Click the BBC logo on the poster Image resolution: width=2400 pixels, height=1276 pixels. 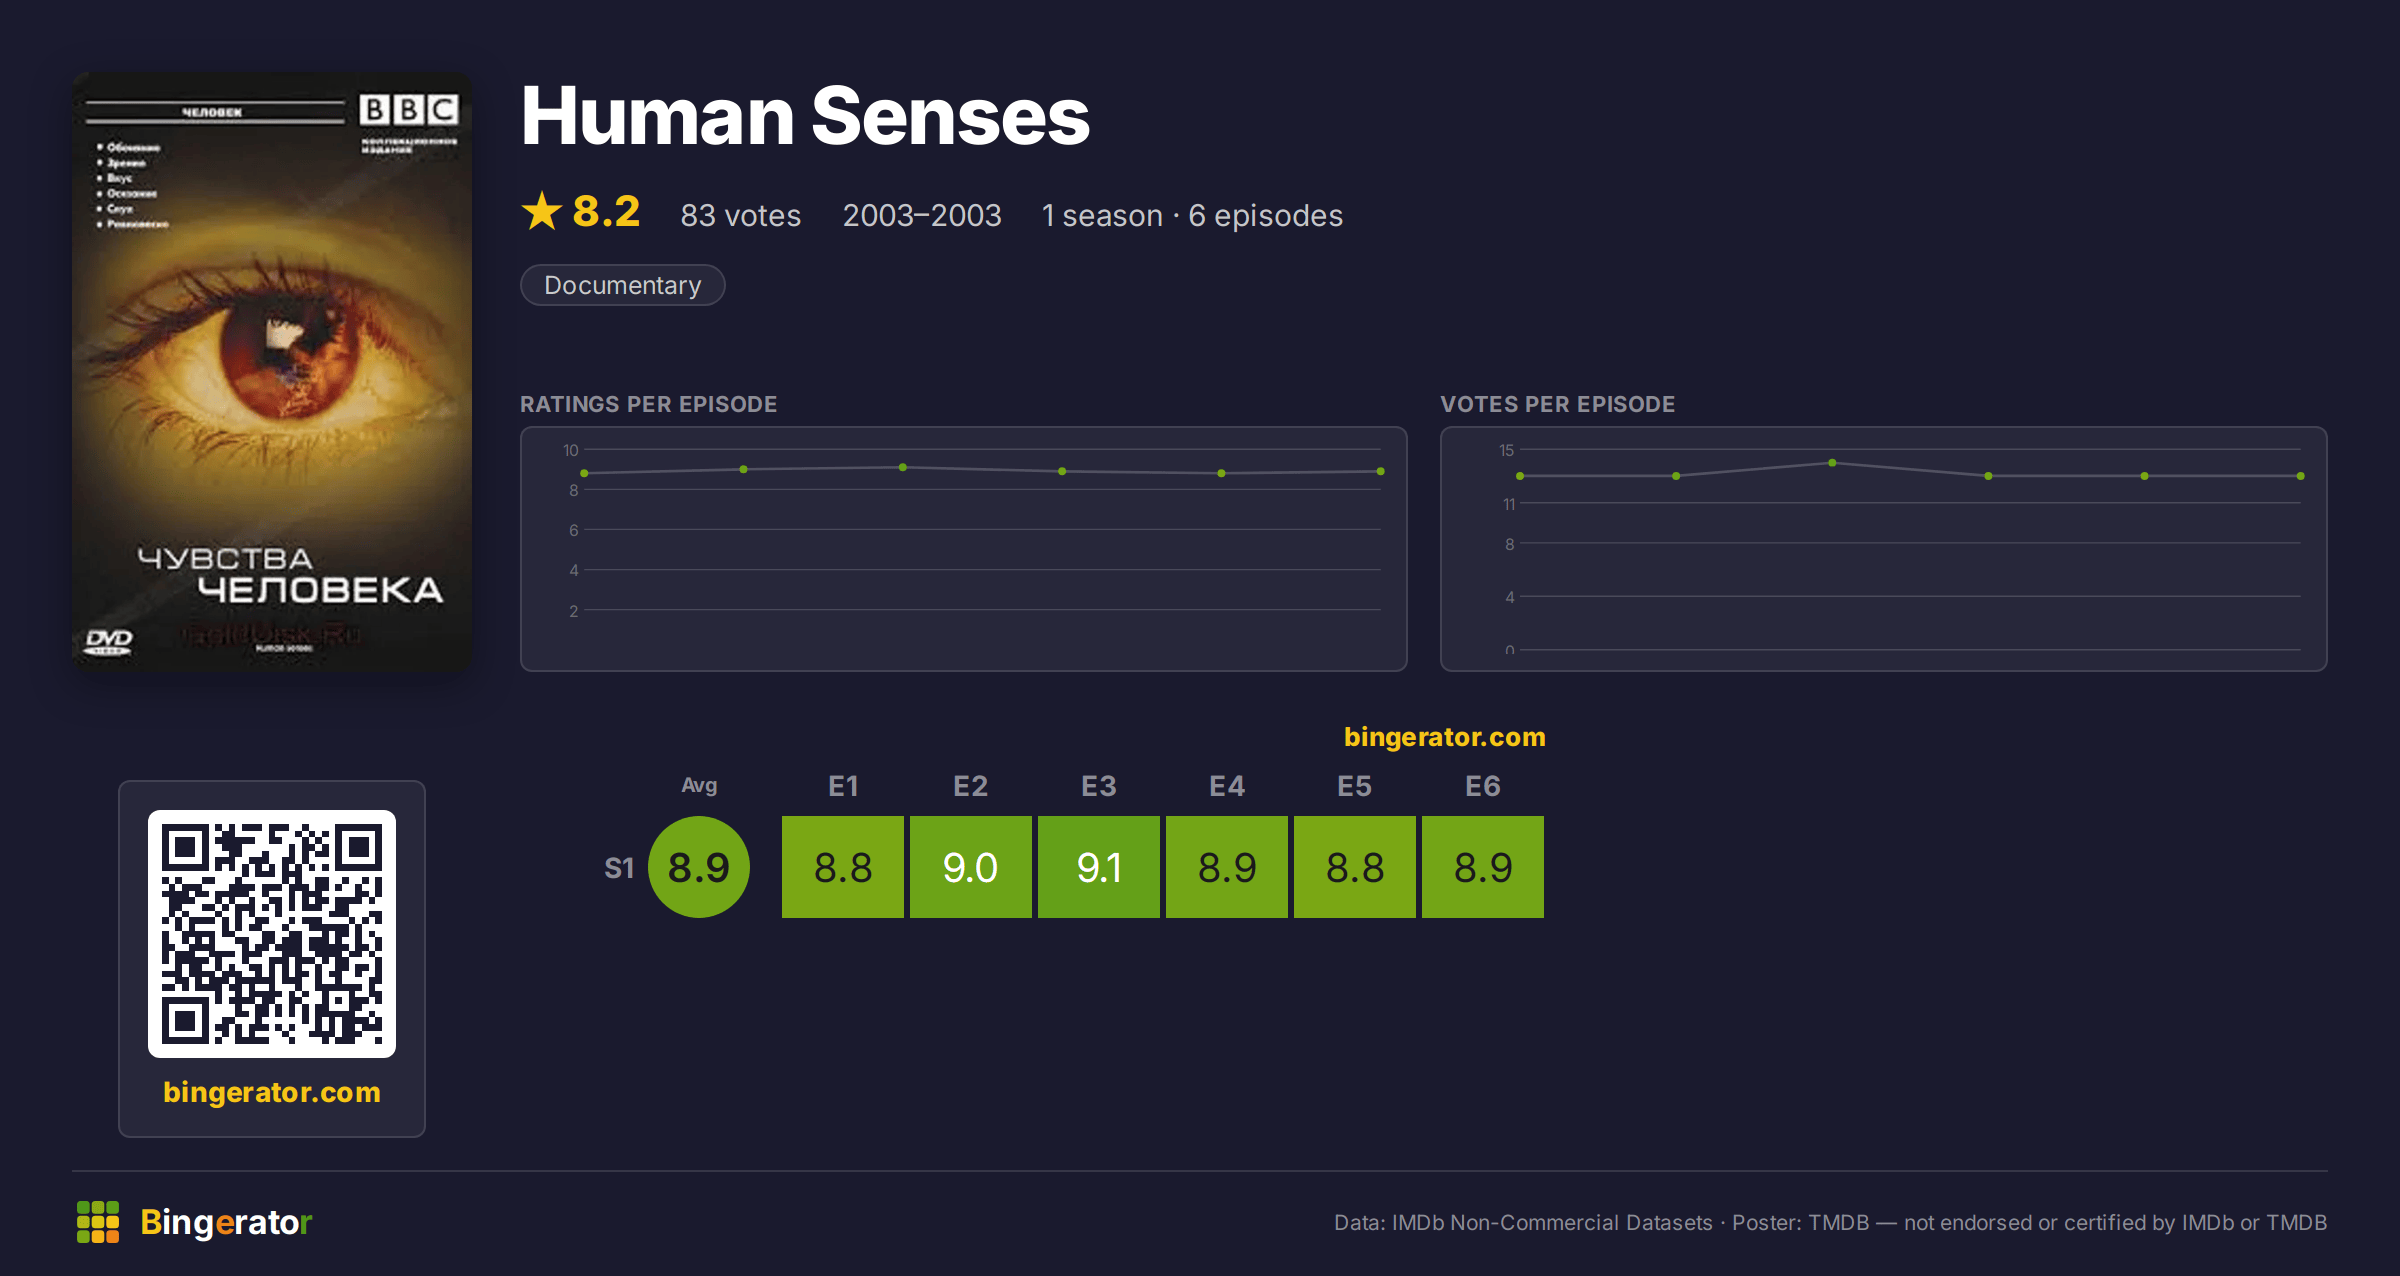point(409,109)
